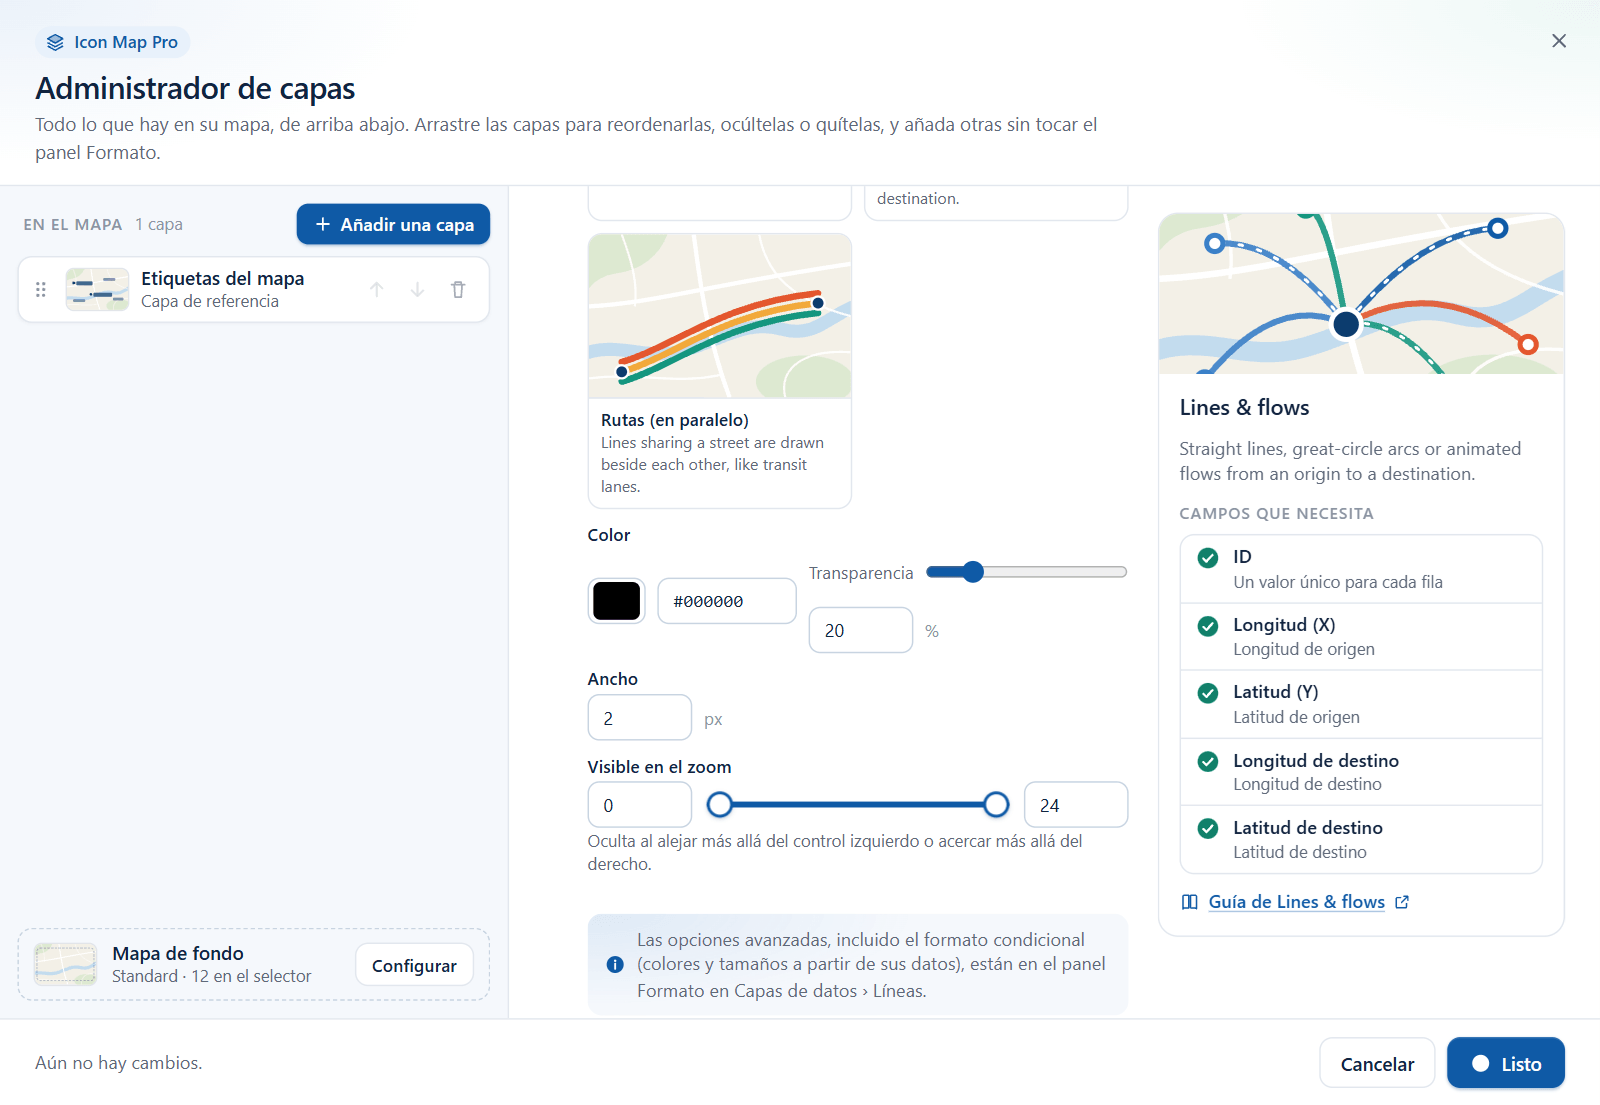Click the minimum zoom field showing 0
Viewport: 1600px width, 1105px height.
coord(640,805)
